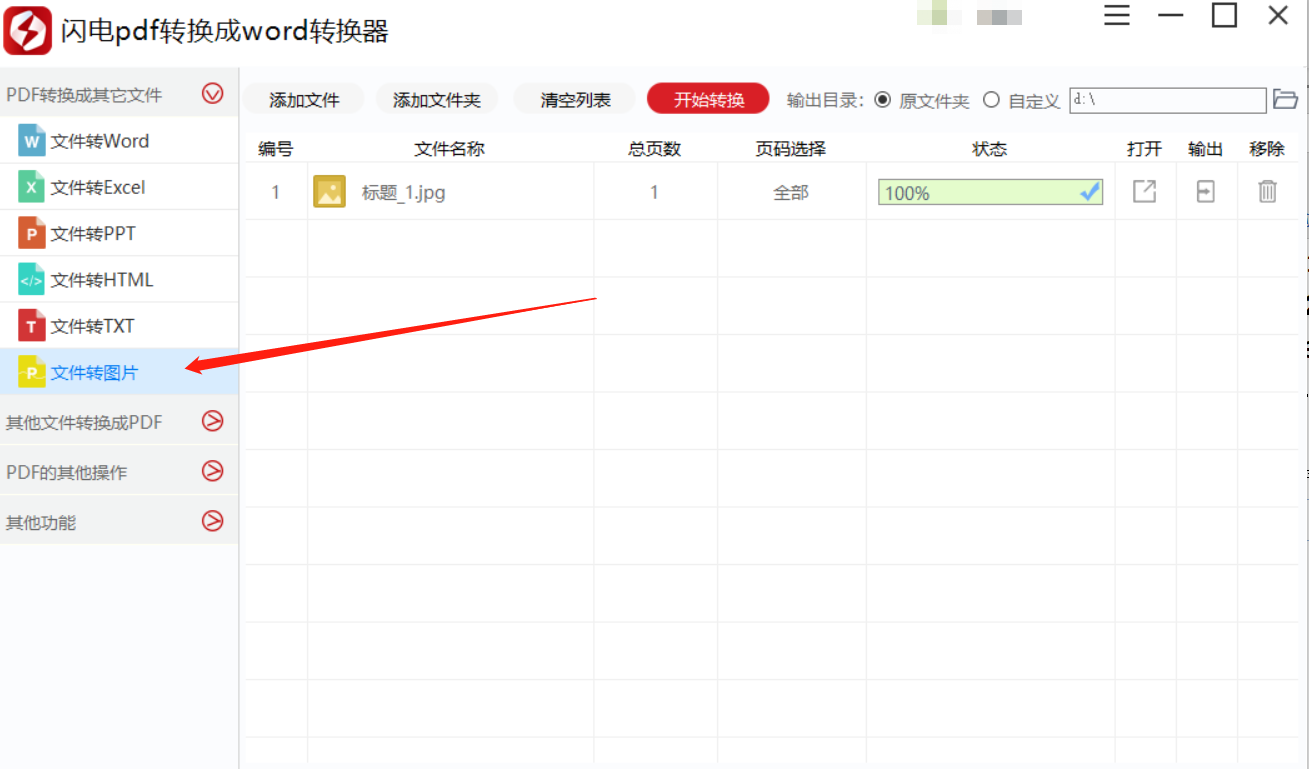Click the 总页数 column header

(x=654, y=149)
